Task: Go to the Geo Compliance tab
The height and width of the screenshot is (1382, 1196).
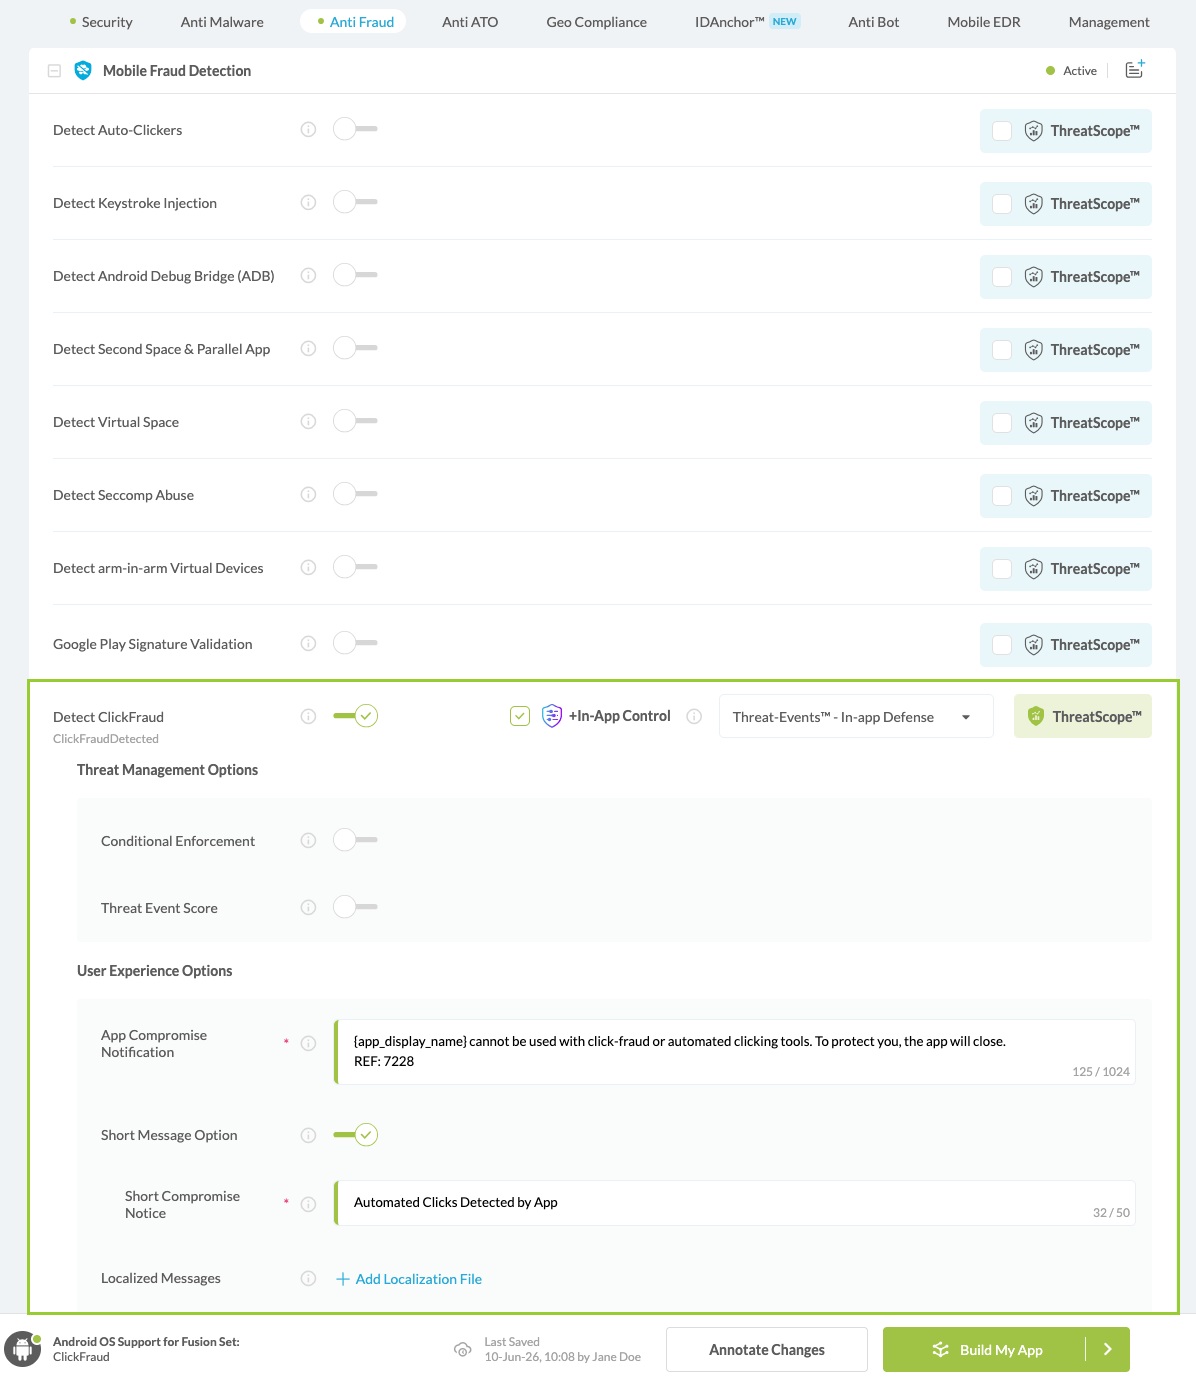Action: 596,22
